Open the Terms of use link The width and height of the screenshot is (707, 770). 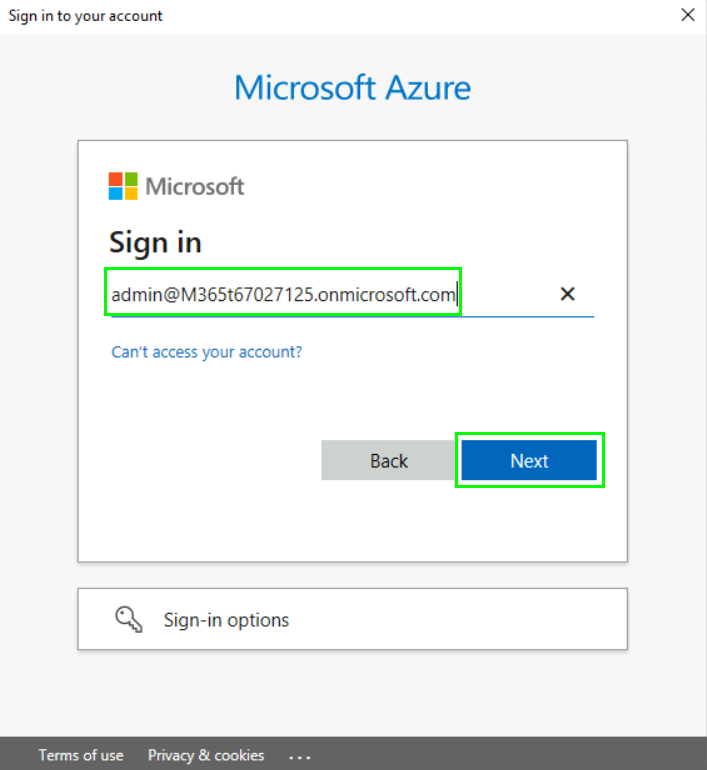coord(81,755)
